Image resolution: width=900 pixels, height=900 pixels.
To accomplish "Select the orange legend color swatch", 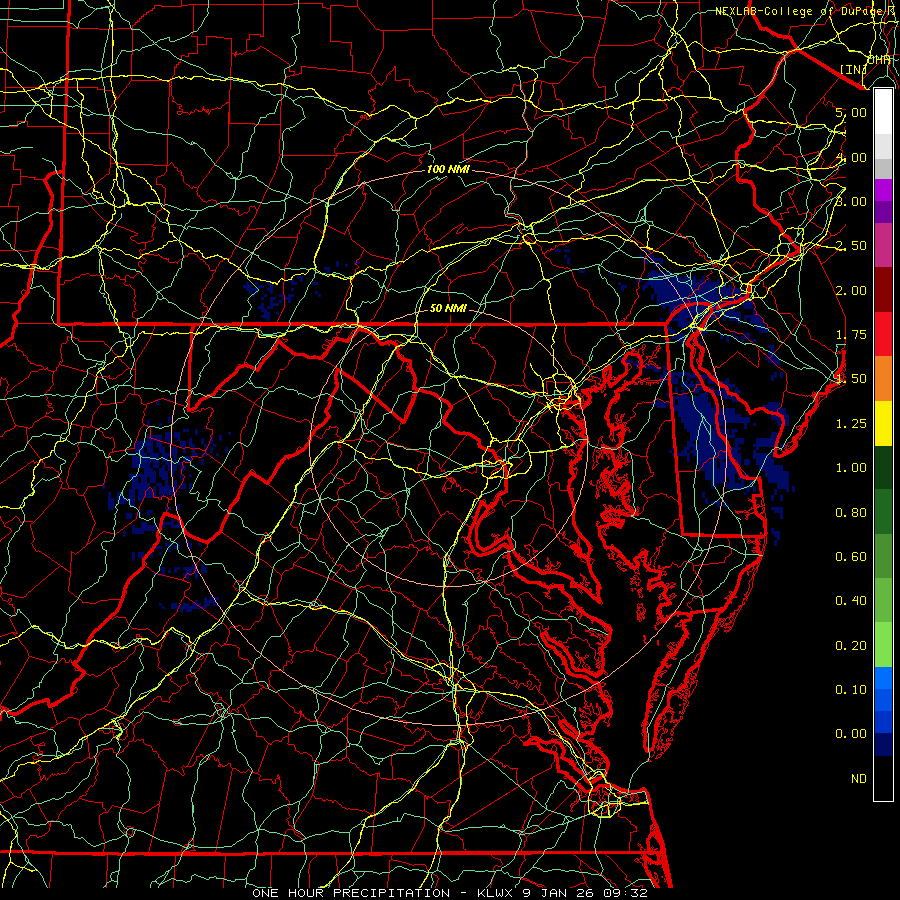I will pos(883,379).
